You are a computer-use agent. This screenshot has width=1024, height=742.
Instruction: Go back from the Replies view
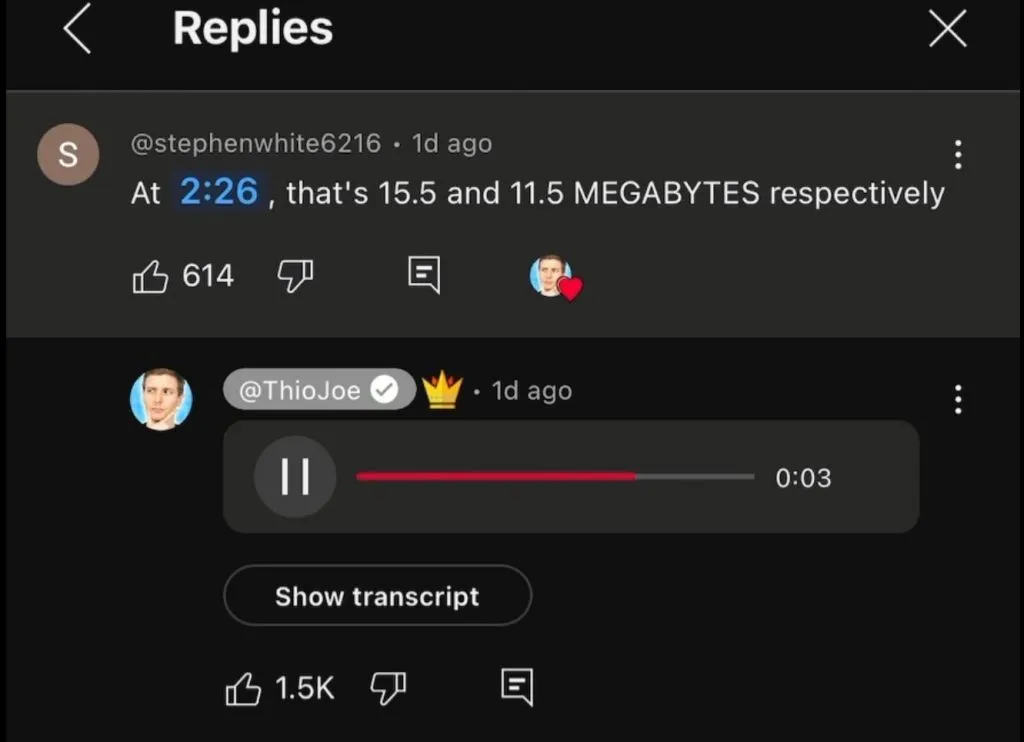click(77, 30)
